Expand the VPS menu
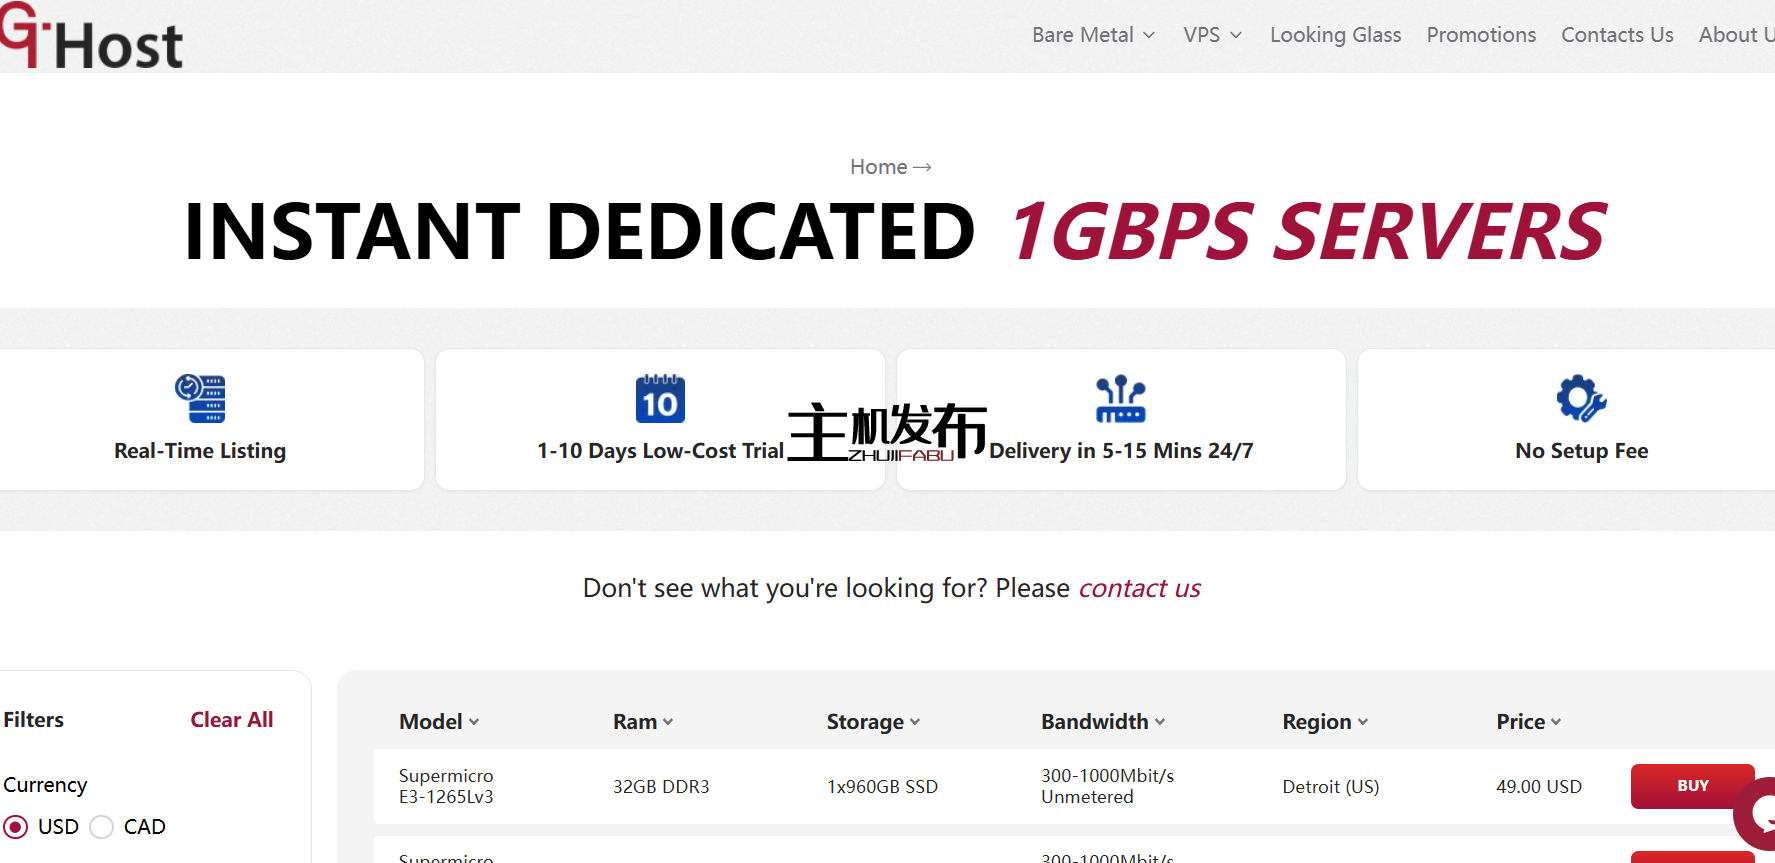The image size is (1775, 863). (1212, 35)
